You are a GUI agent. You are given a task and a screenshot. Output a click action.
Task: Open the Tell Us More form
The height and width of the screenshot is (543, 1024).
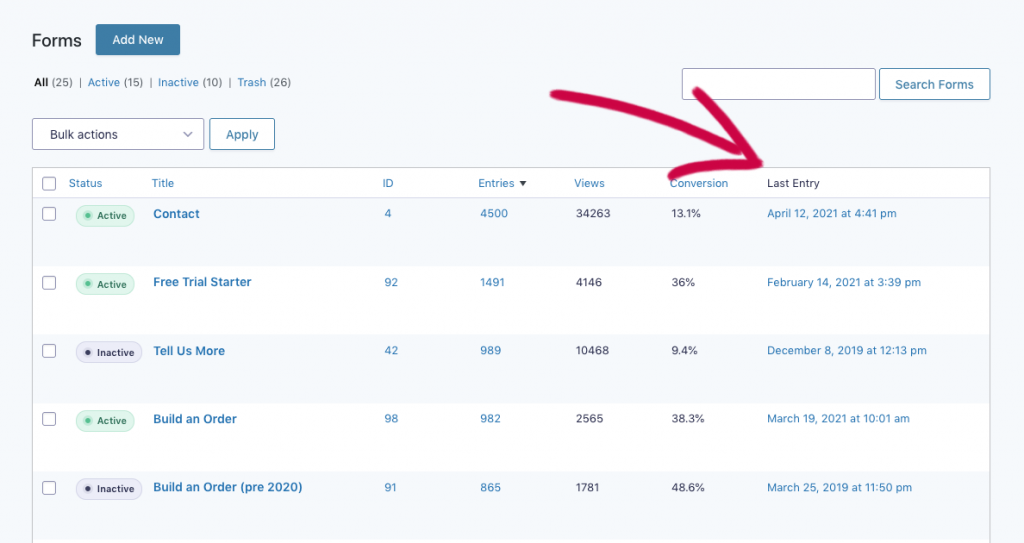(189, 351)
